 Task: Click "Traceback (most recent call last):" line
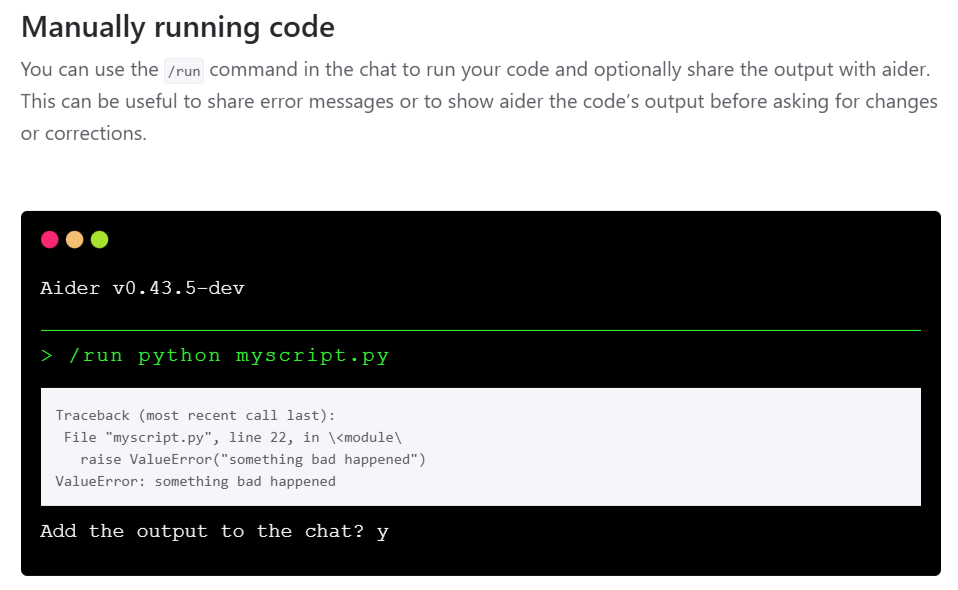tap(196, 415)
